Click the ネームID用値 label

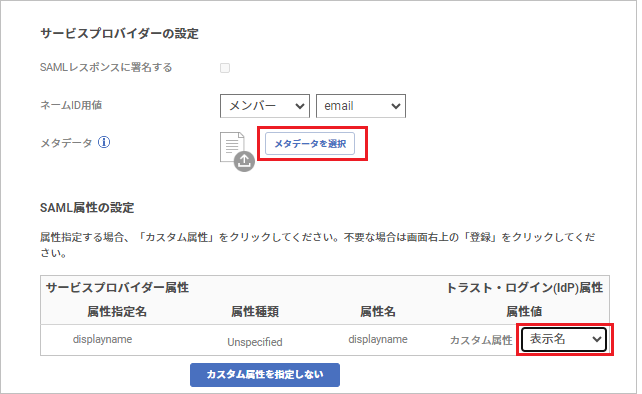click(x=71, y=105)
